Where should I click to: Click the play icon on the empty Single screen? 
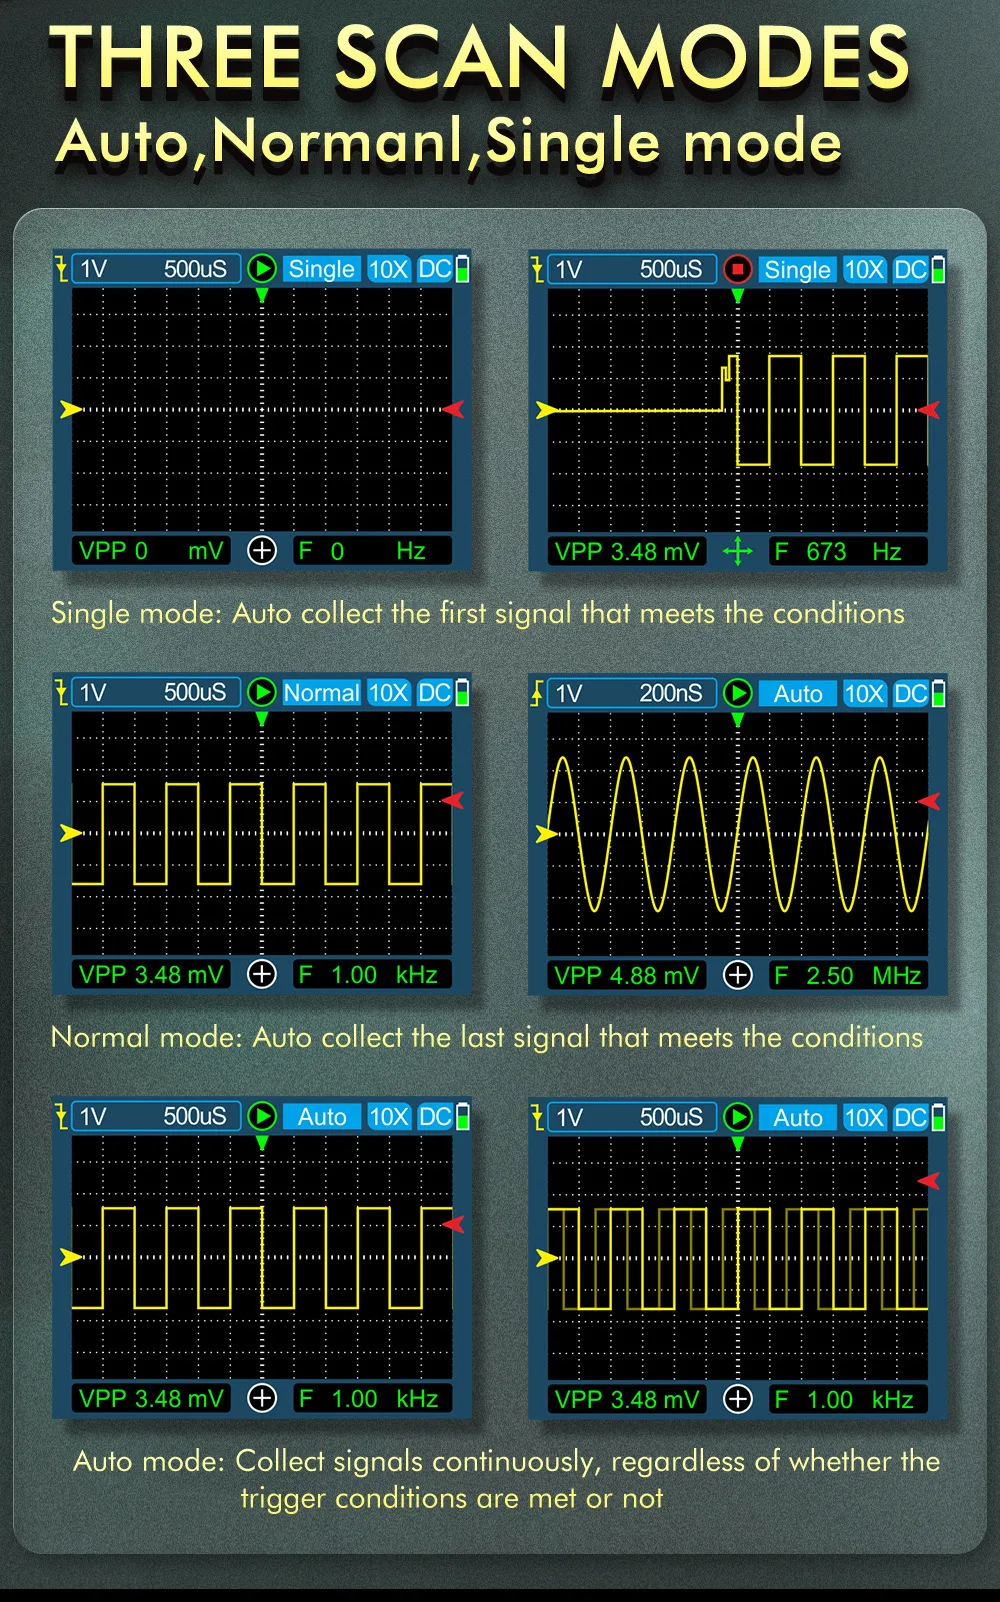(x=262, y=268)
